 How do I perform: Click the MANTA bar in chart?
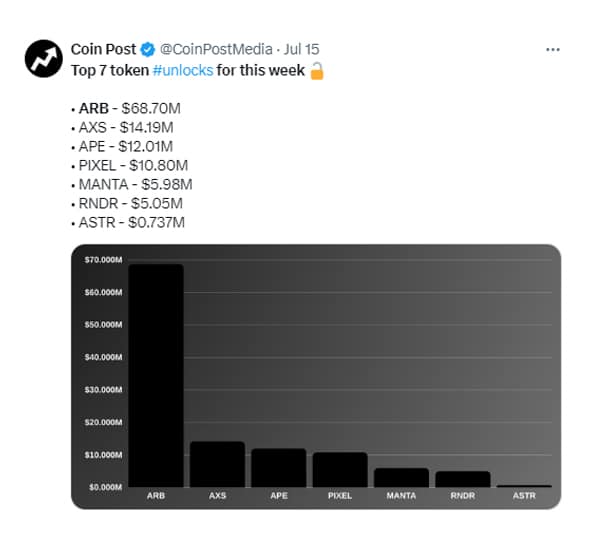point(401,477)
